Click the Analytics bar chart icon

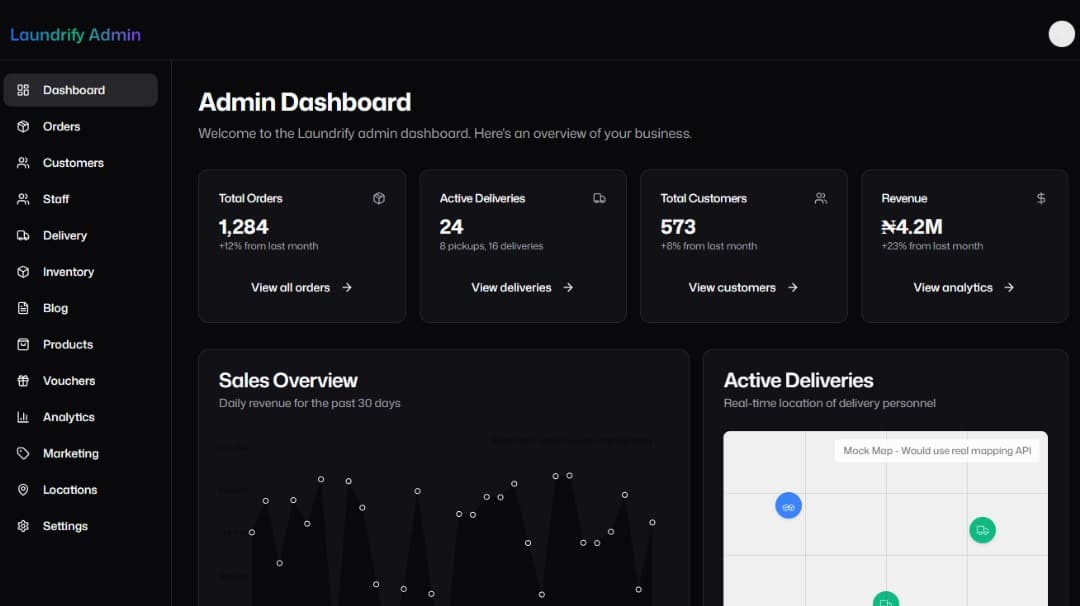[x=23, y=417]
